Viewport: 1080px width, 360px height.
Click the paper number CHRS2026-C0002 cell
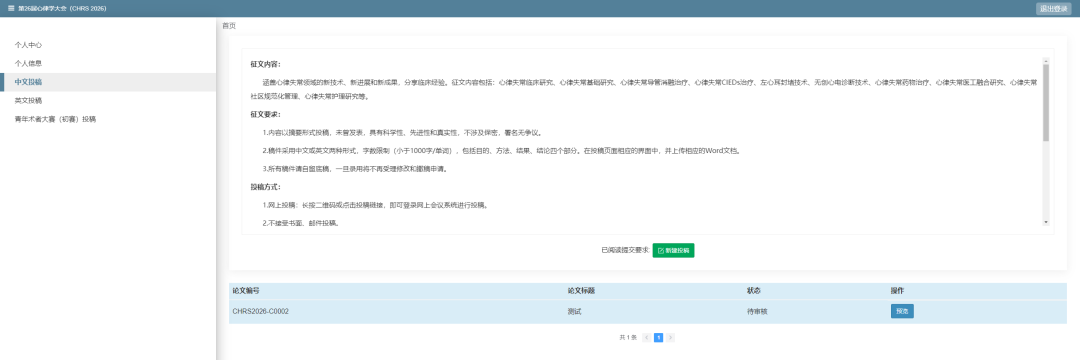[260, 311]
